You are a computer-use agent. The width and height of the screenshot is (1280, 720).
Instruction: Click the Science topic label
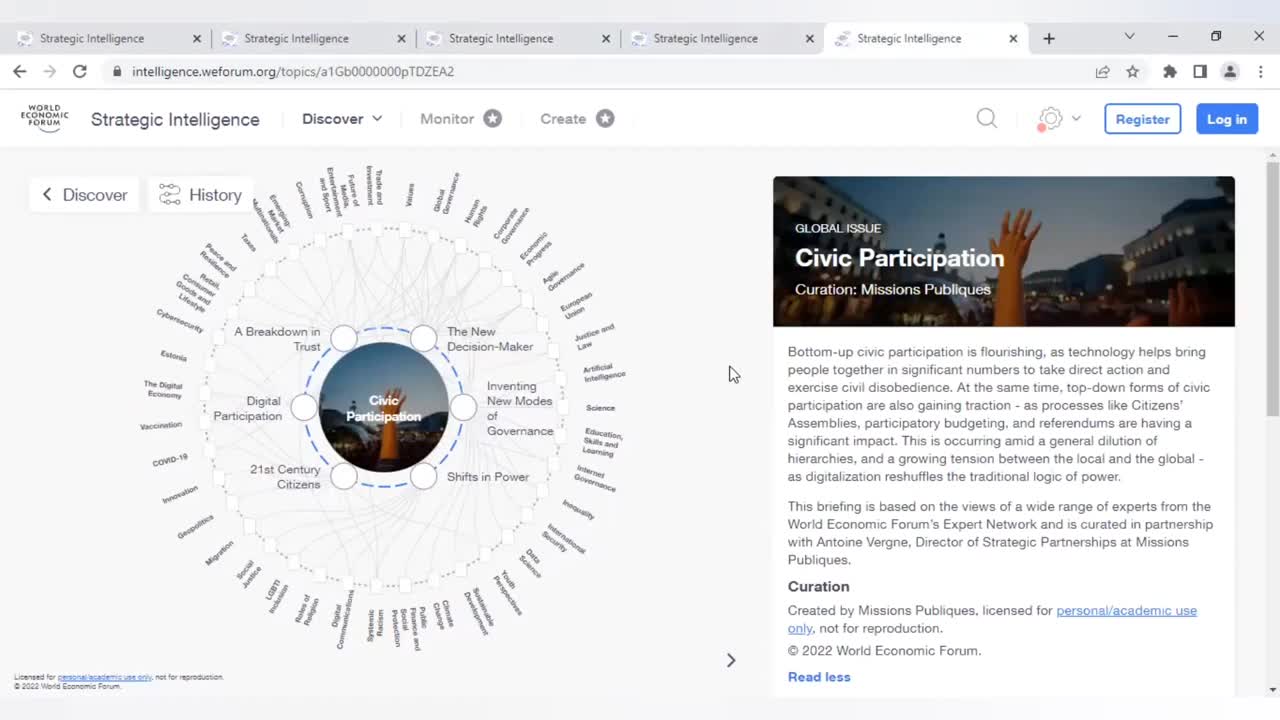[x=601, y=408]
